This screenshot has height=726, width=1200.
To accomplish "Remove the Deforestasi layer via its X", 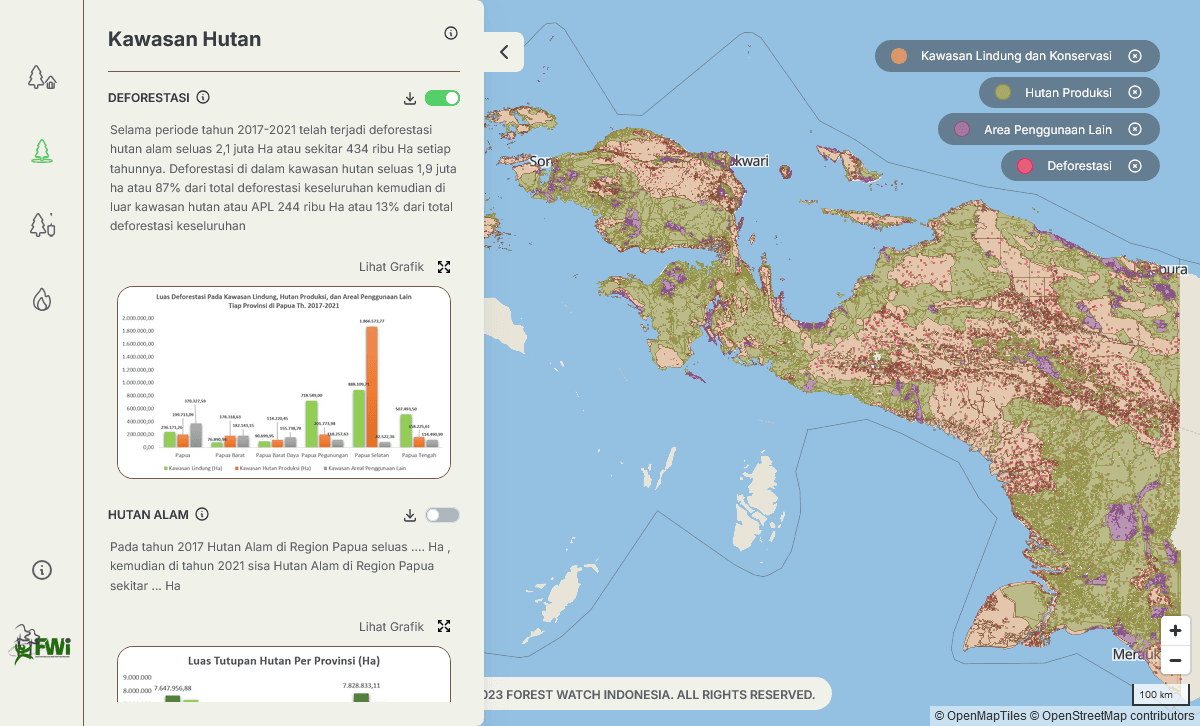I will 1134,165.
